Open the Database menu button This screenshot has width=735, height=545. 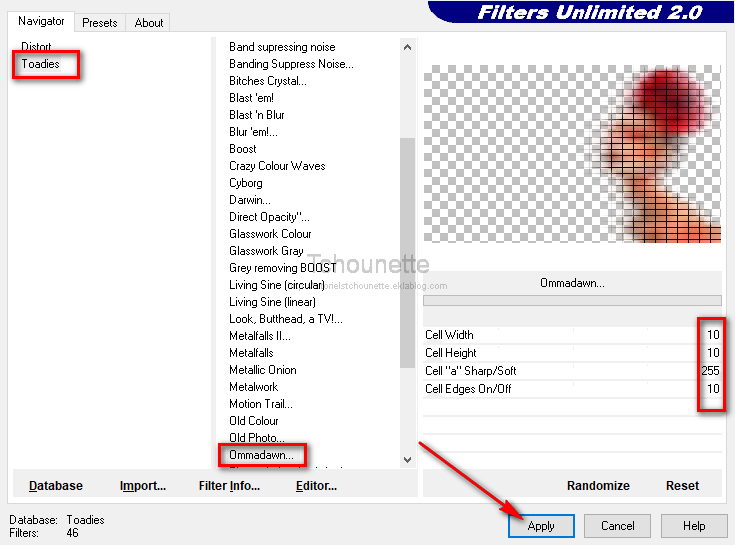tap(56, 486)
